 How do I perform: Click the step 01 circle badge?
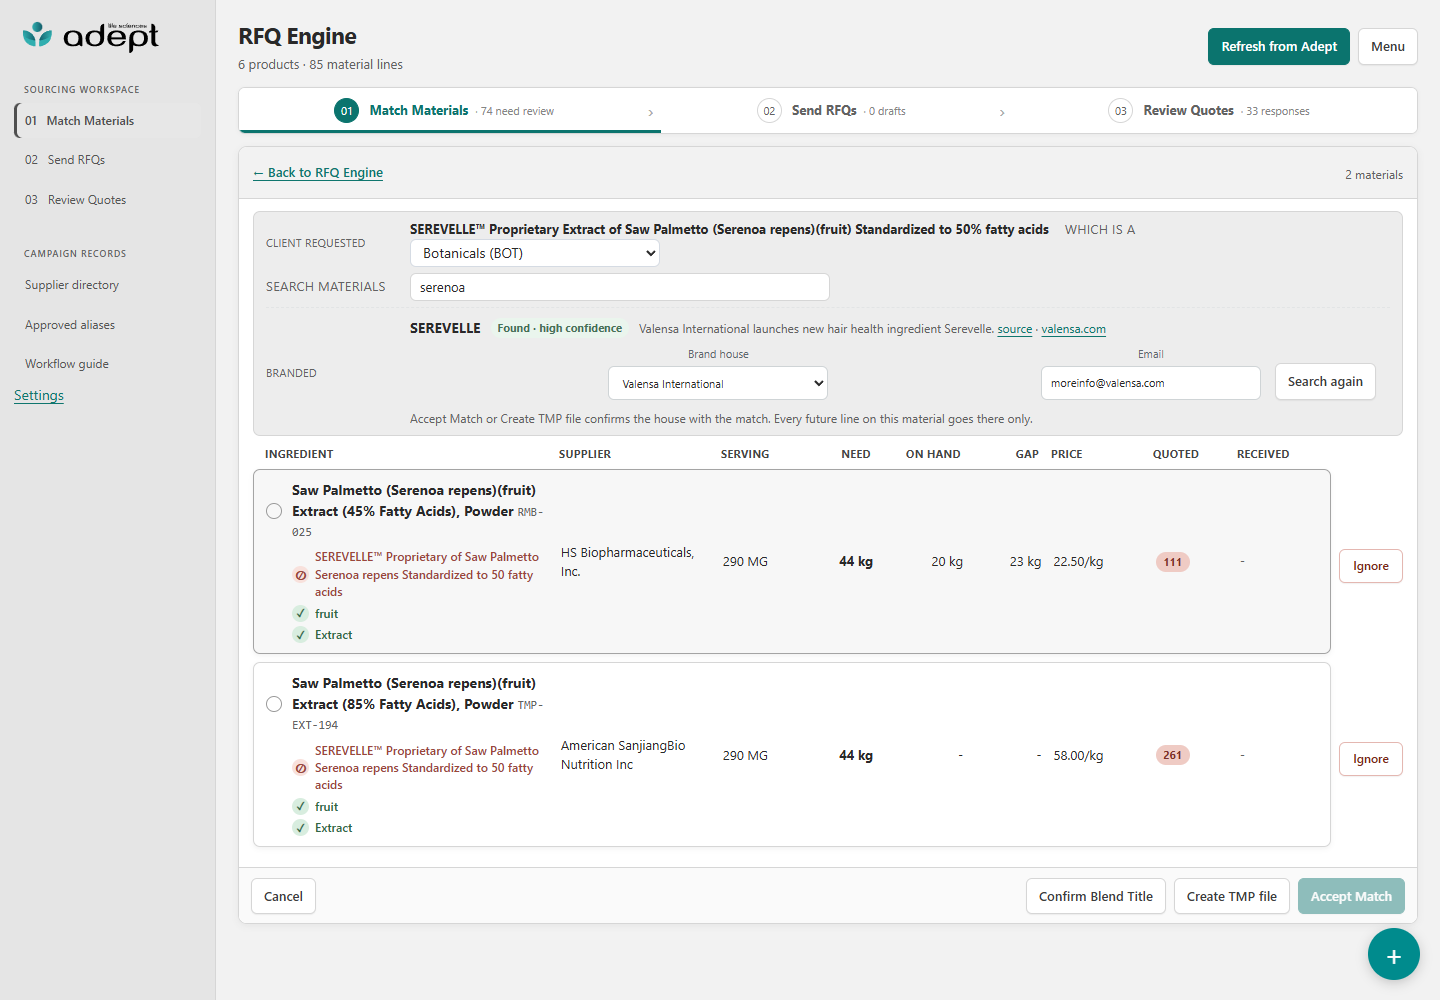(346, 111)
